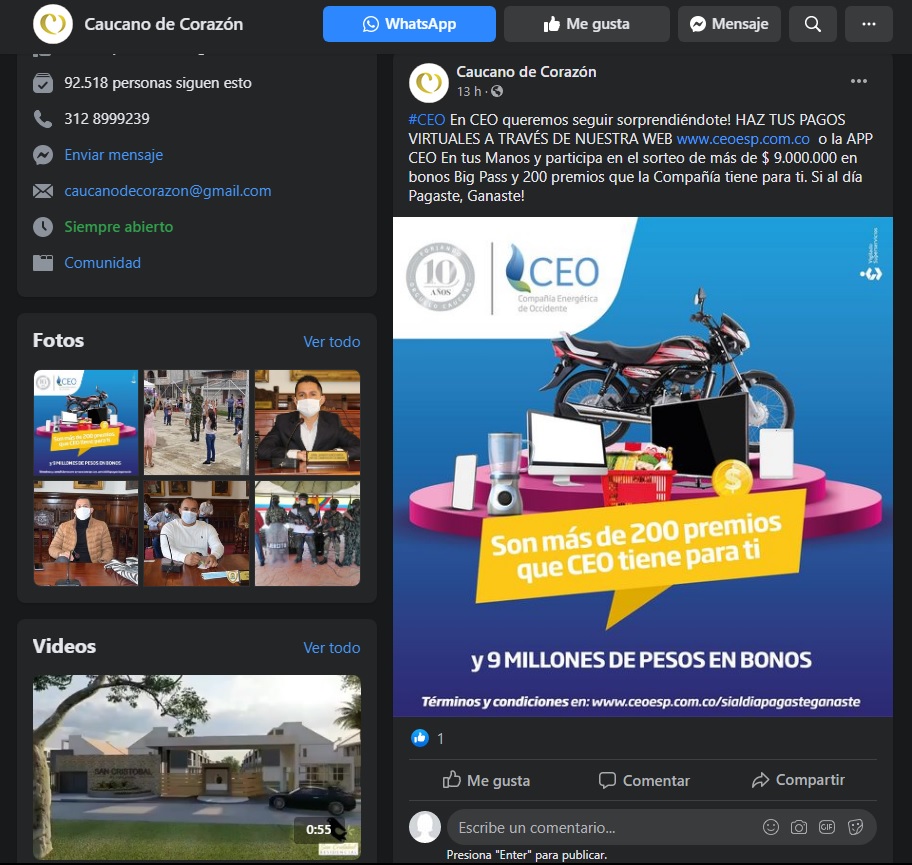Click the public globe privacy icon on post
Viewport: 912px width, 865px height.
[x=497, y=91]
